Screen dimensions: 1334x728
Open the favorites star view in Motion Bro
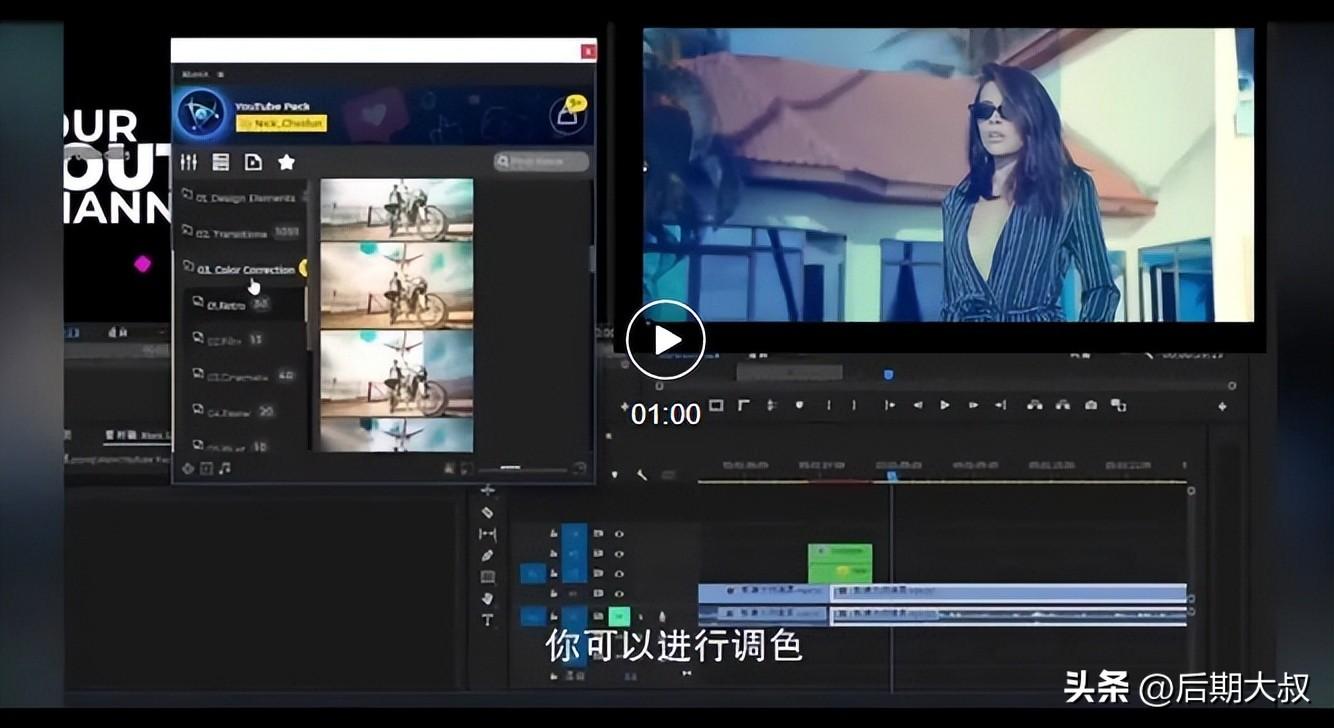click(x=287, y=162)
